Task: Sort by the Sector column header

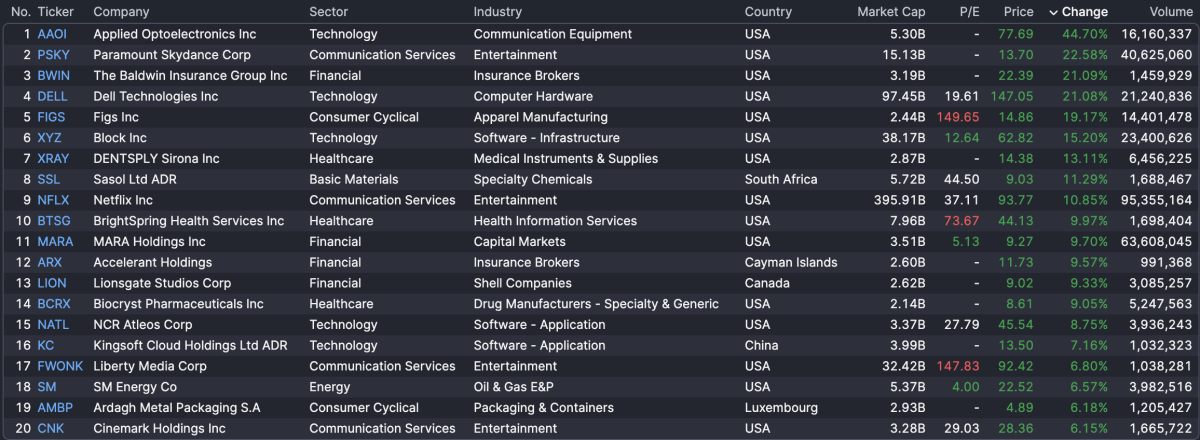Action: pos(329,12)
